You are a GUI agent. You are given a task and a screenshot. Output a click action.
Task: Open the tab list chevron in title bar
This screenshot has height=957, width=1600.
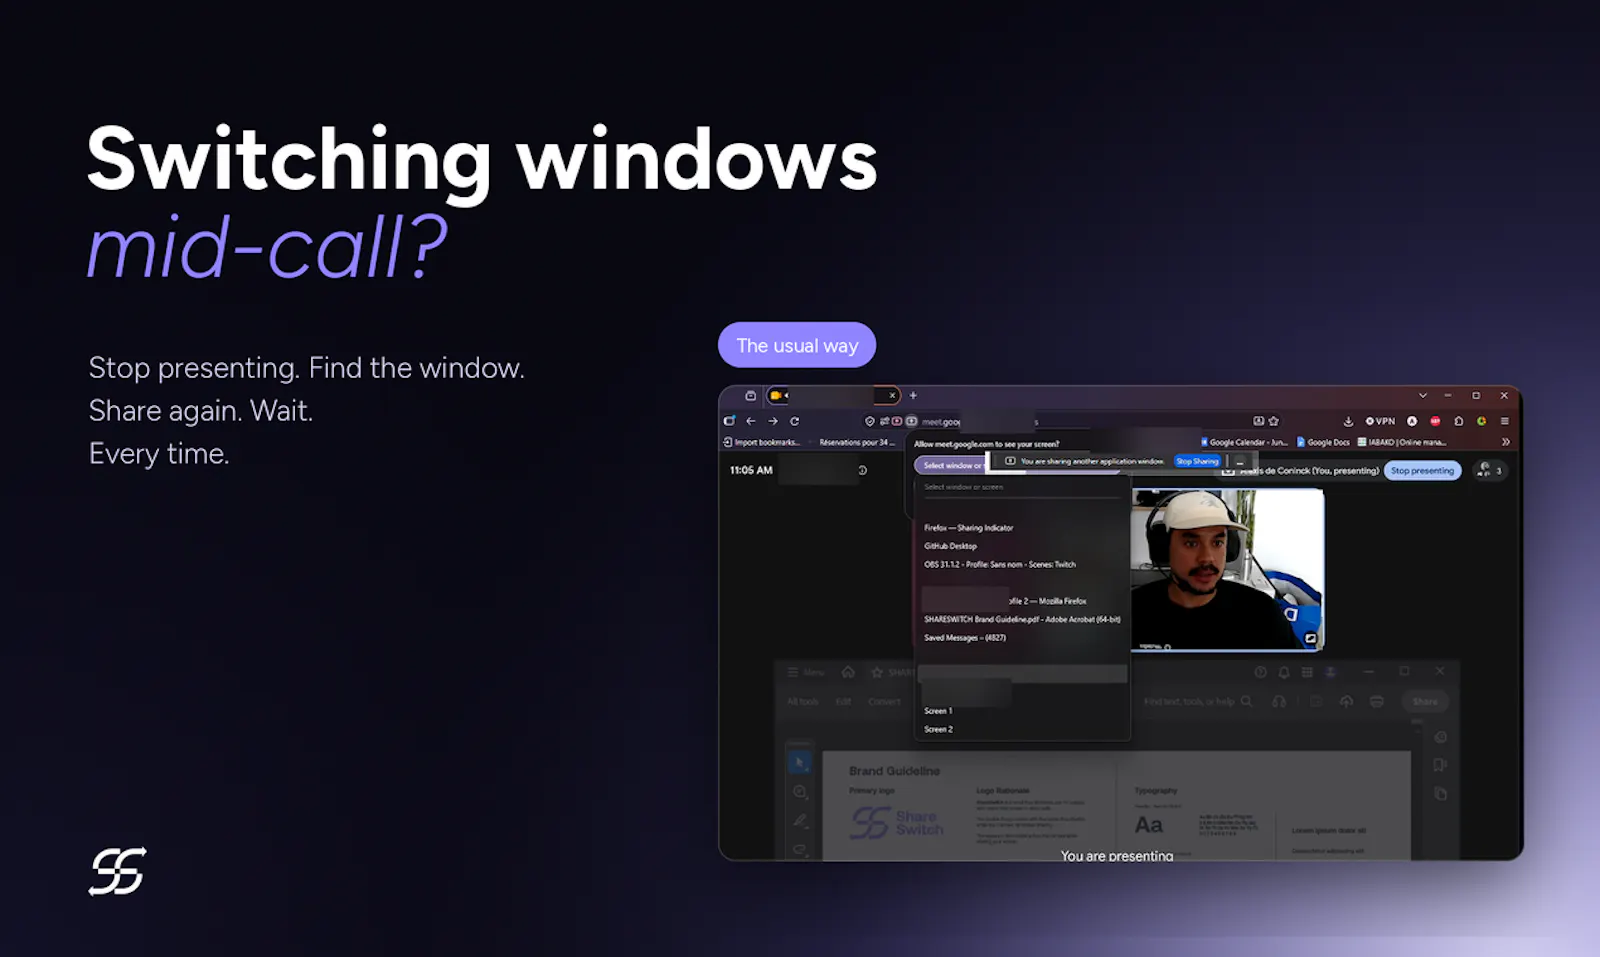coord(1423,395)
